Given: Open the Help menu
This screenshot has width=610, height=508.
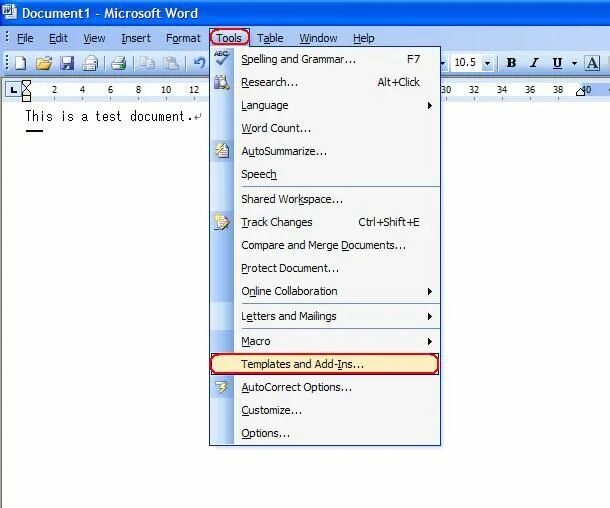Looking at the screenshot, I should pos(364,38).
